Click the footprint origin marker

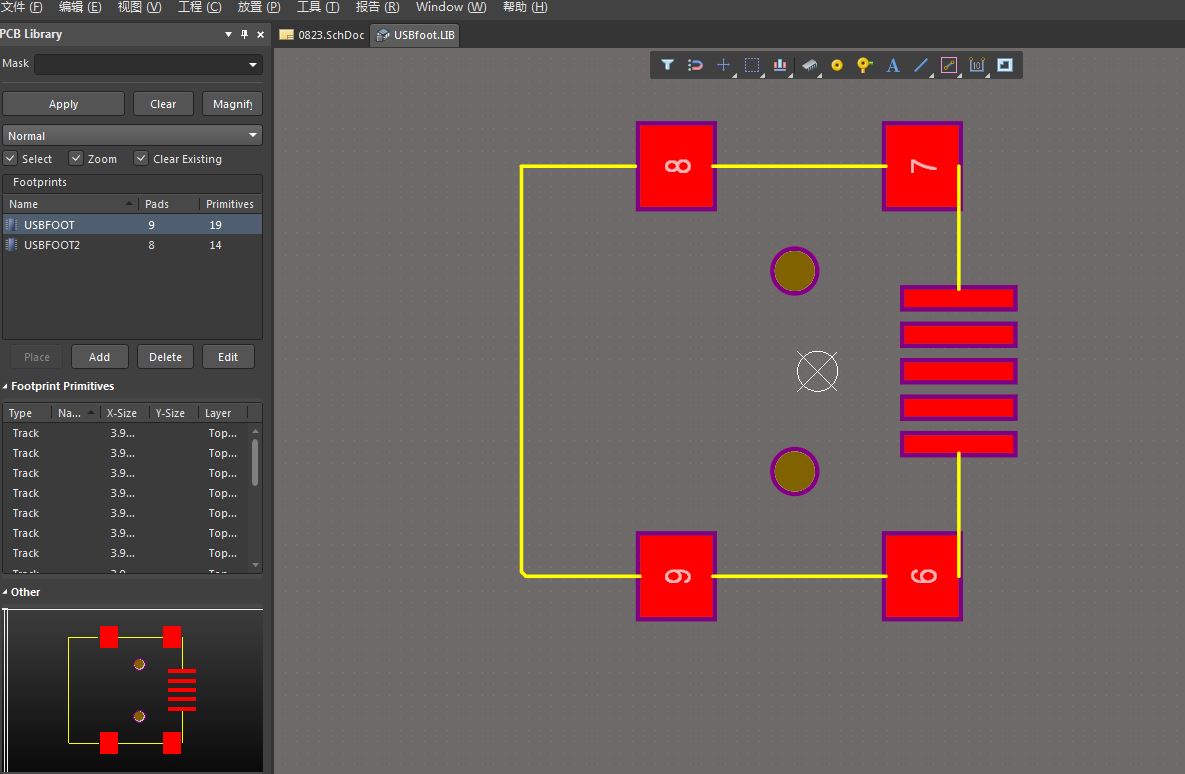[817, 371]
